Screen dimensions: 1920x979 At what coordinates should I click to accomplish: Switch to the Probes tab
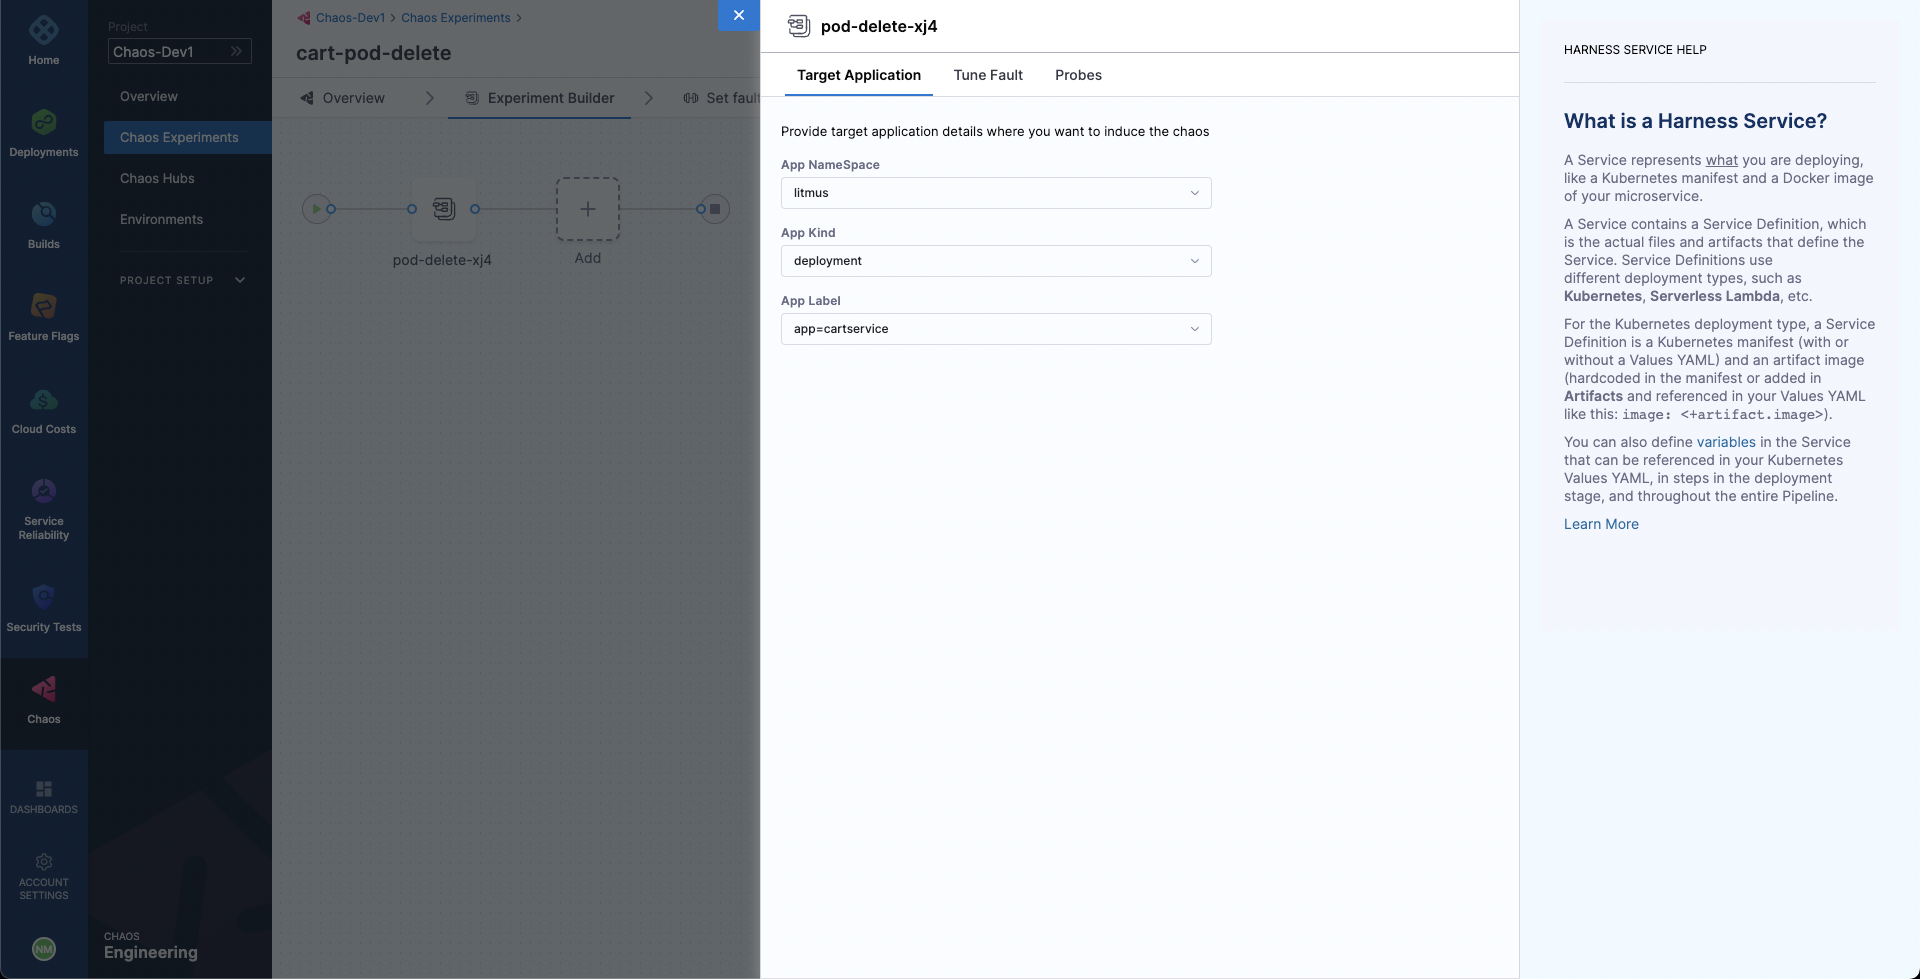1078,75
